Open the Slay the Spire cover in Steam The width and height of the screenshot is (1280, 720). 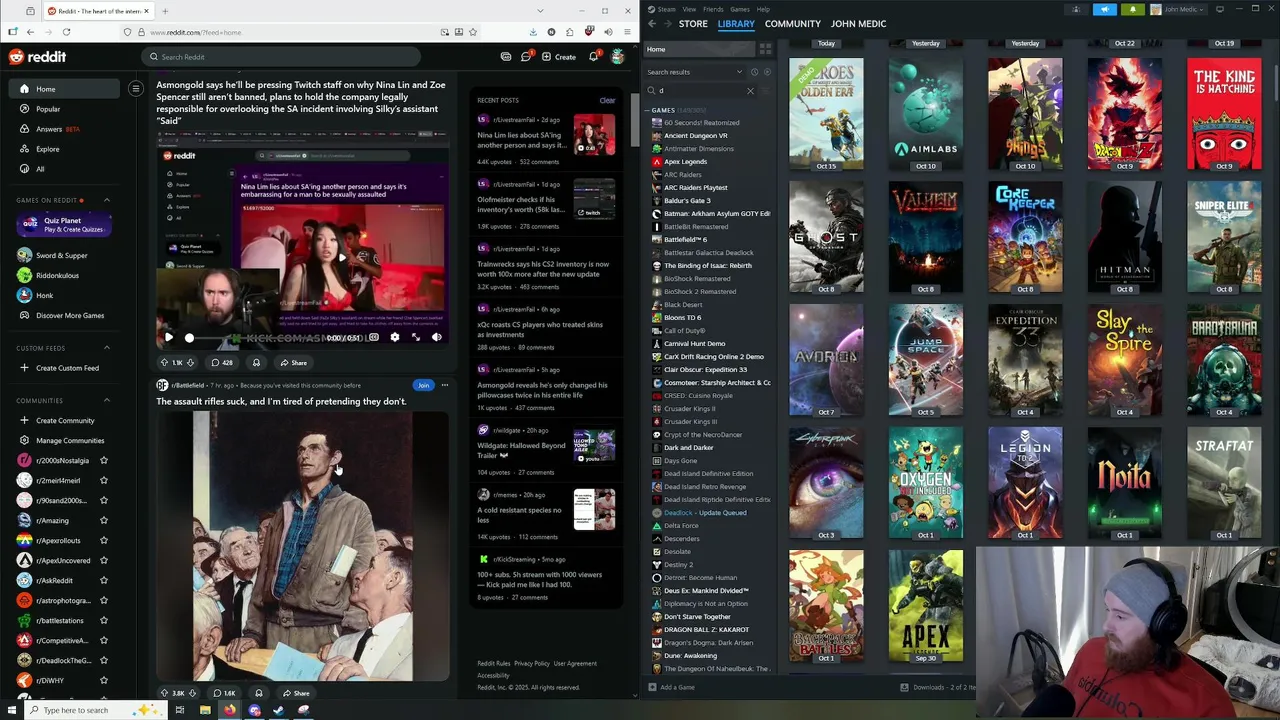1125,360
